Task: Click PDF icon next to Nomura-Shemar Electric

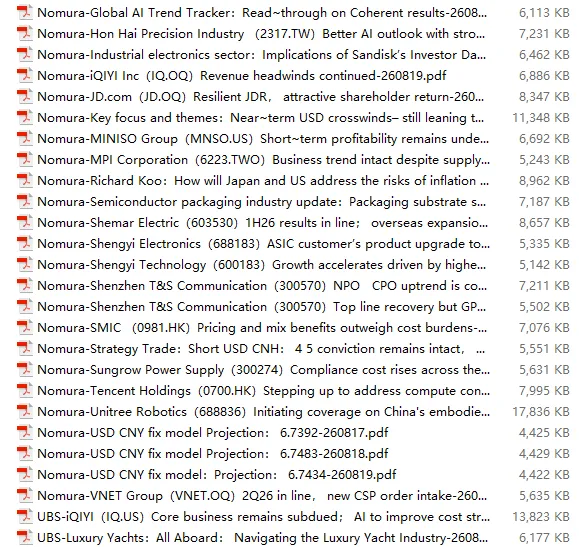Action: pyautogui.click(x=25, y=223)
